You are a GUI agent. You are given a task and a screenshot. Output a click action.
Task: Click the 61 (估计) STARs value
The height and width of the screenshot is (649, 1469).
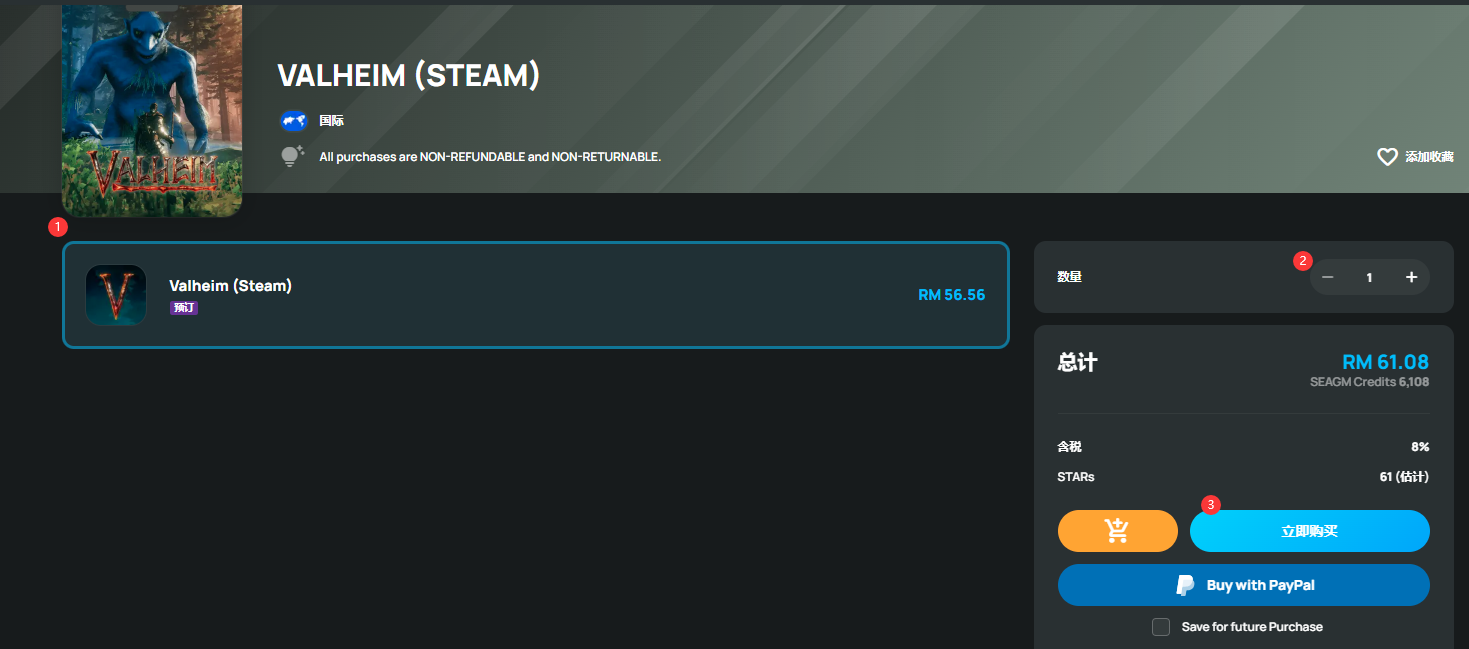(1404, 477)
